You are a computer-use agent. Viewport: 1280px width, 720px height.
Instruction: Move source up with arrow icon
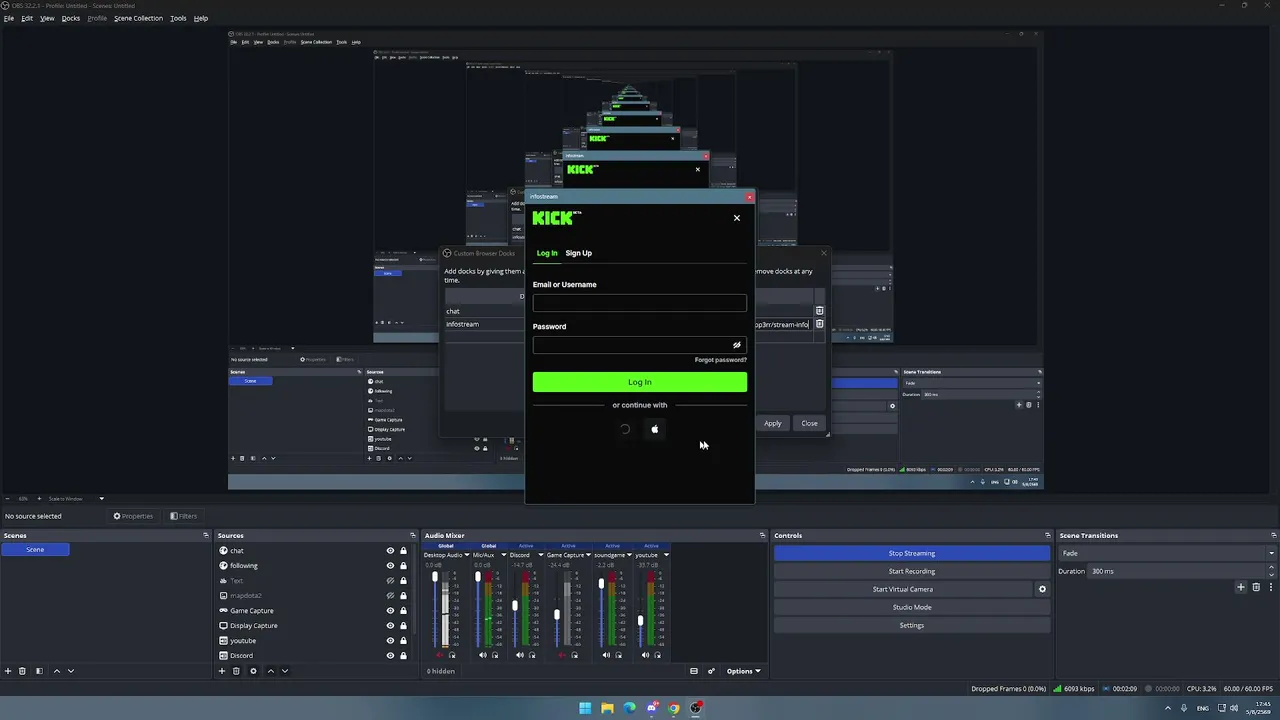click(x=270, y=671)
